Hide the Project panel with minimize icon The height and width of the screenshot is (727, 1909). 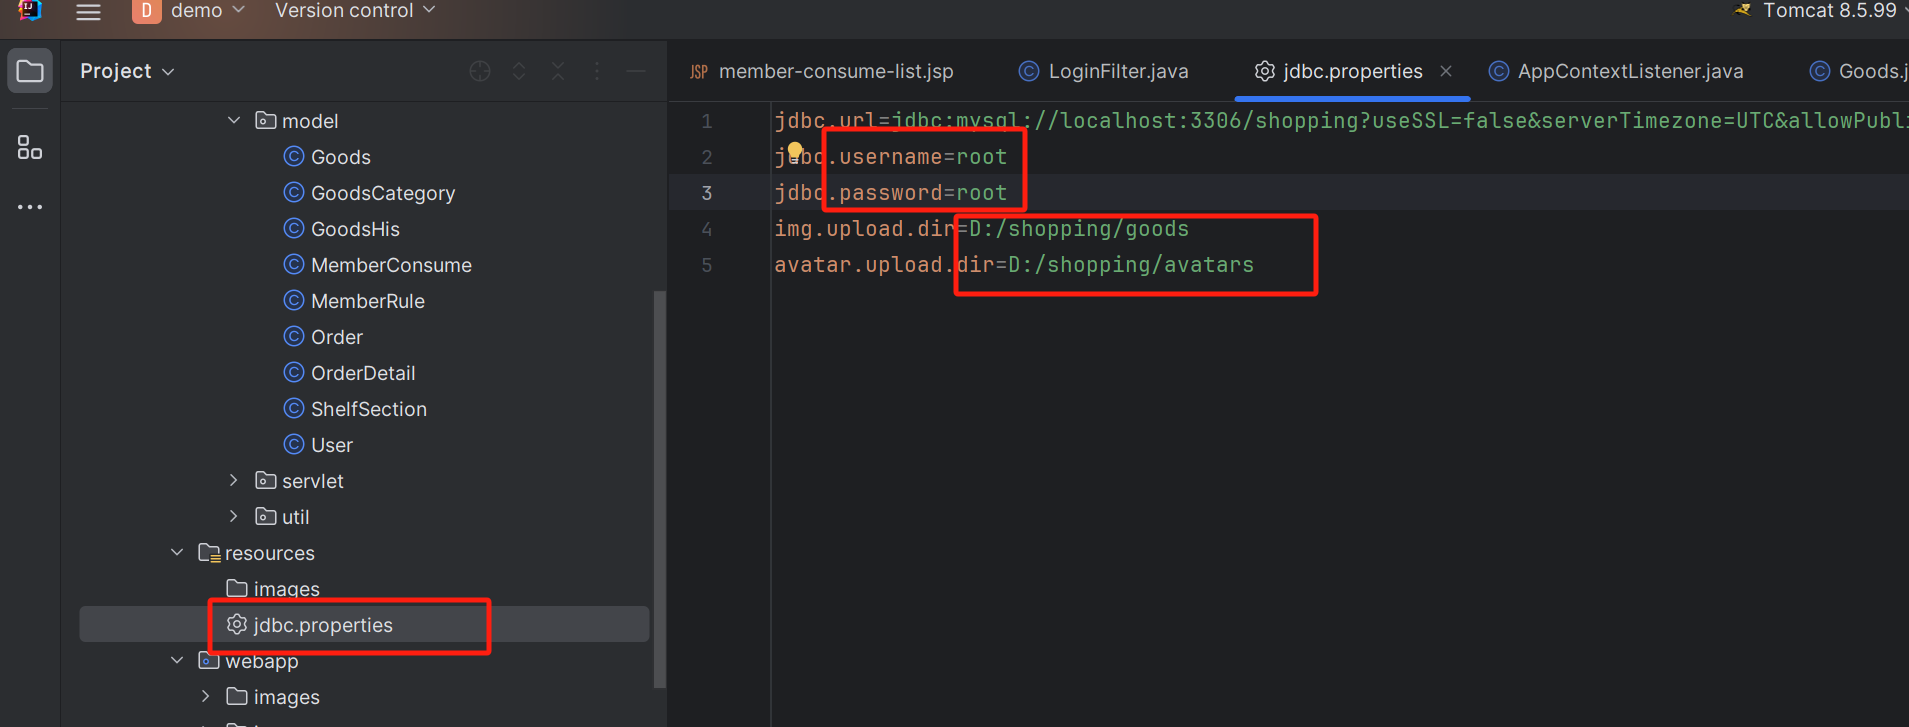click(636, 71)
